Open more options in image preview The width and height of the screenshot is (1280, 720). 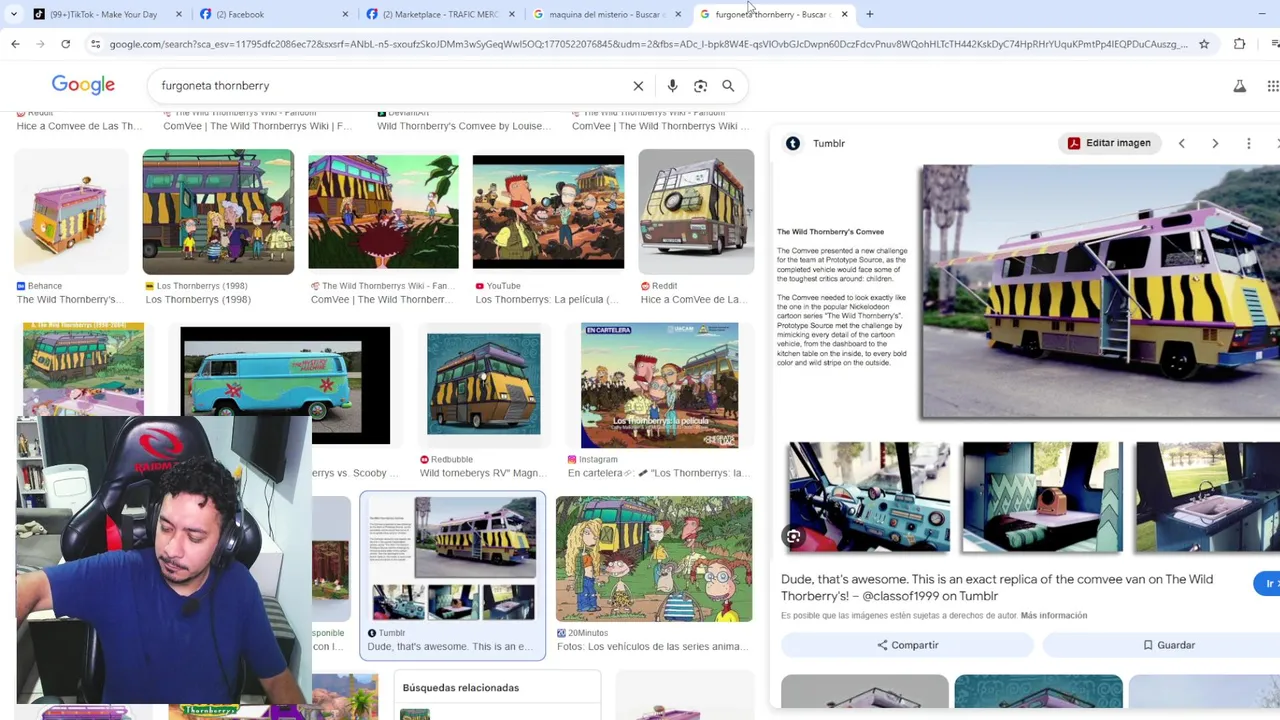pos(1248,143)
